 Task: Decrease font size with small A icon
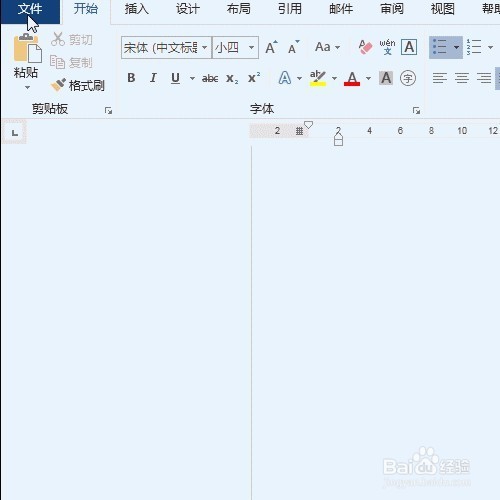point(294,48)
